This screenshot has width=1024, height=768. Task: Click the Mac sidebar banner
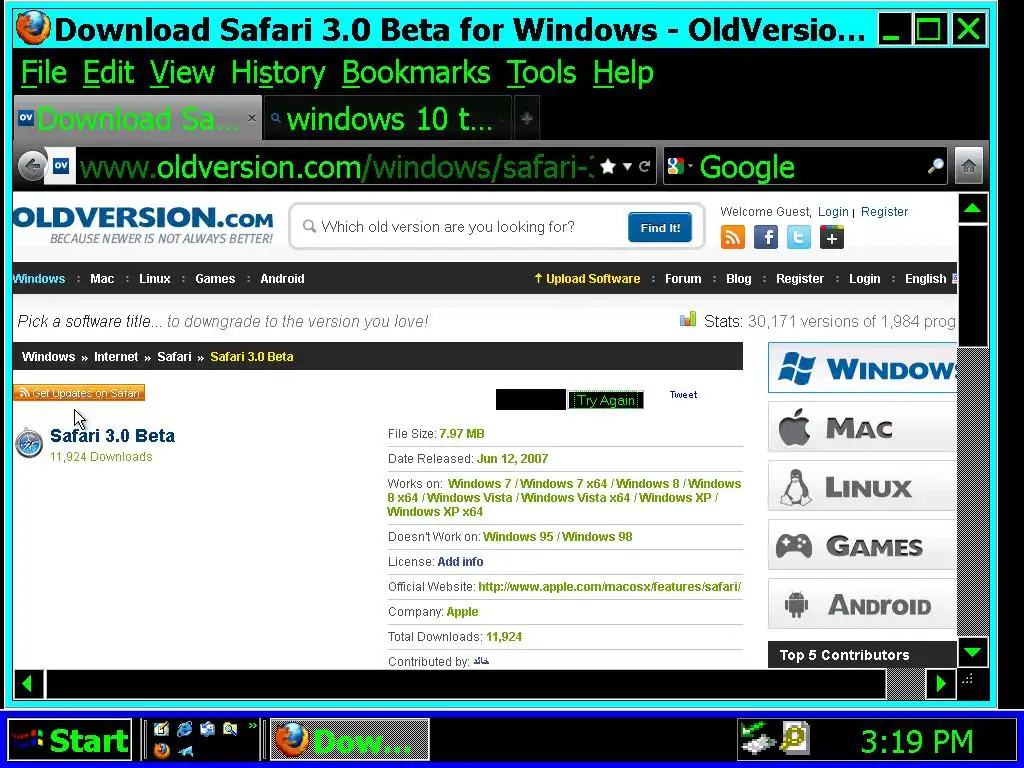point(863,427)
